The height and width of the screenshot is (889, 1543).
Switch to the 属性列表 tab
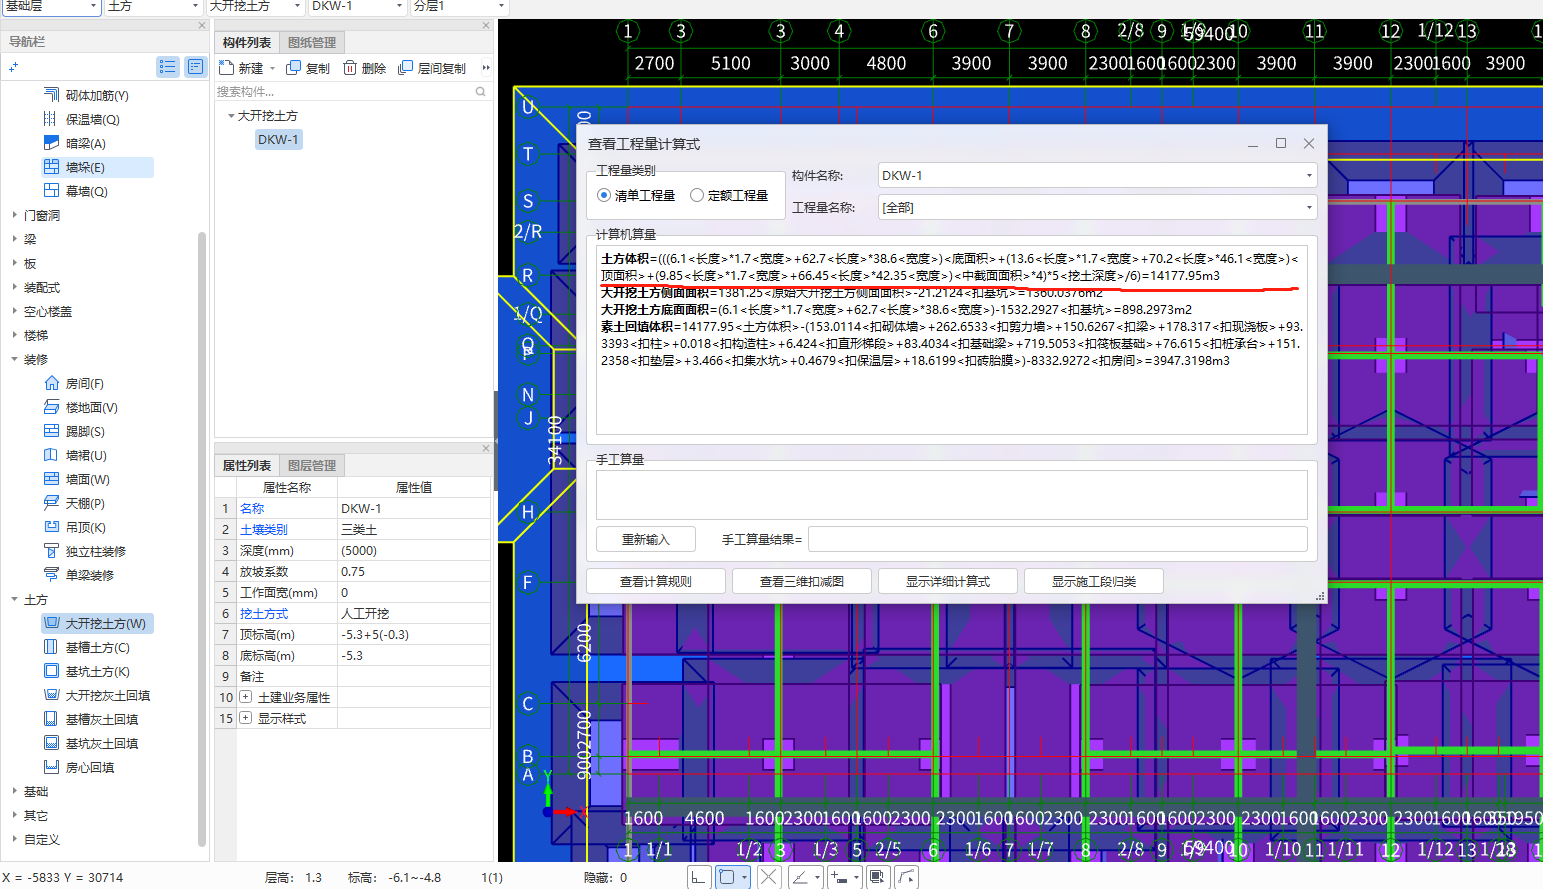(x=247, y=465)
